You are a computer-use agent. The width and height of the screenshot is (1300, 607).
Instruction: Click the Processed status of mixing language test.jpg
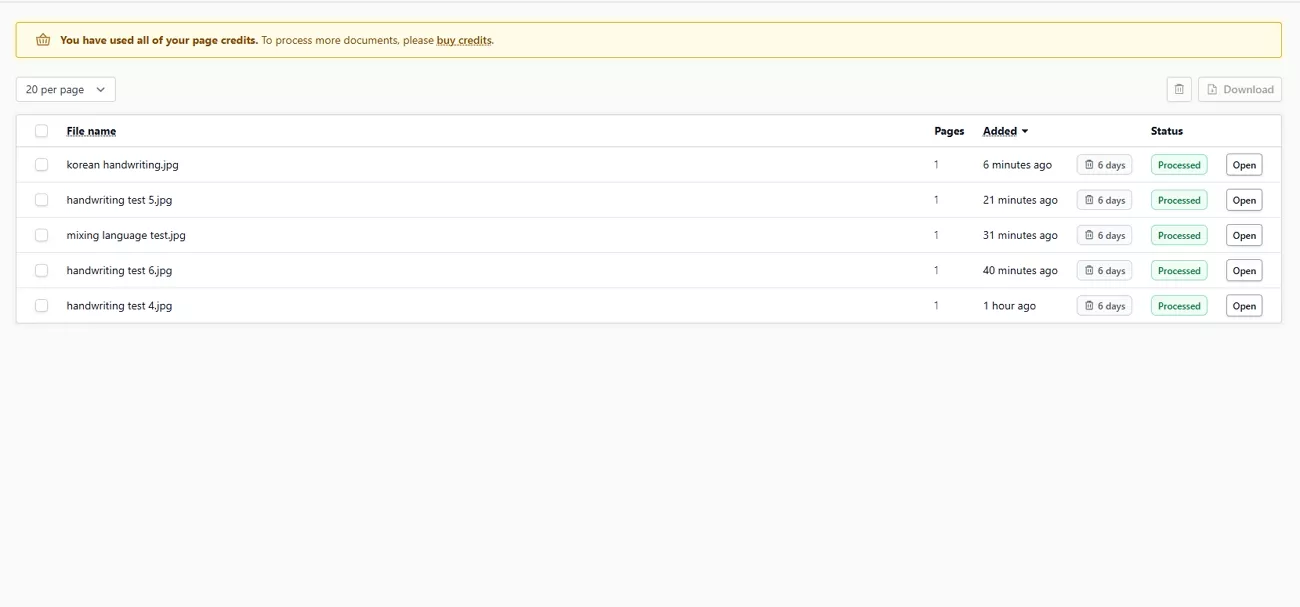[1179, 235]
